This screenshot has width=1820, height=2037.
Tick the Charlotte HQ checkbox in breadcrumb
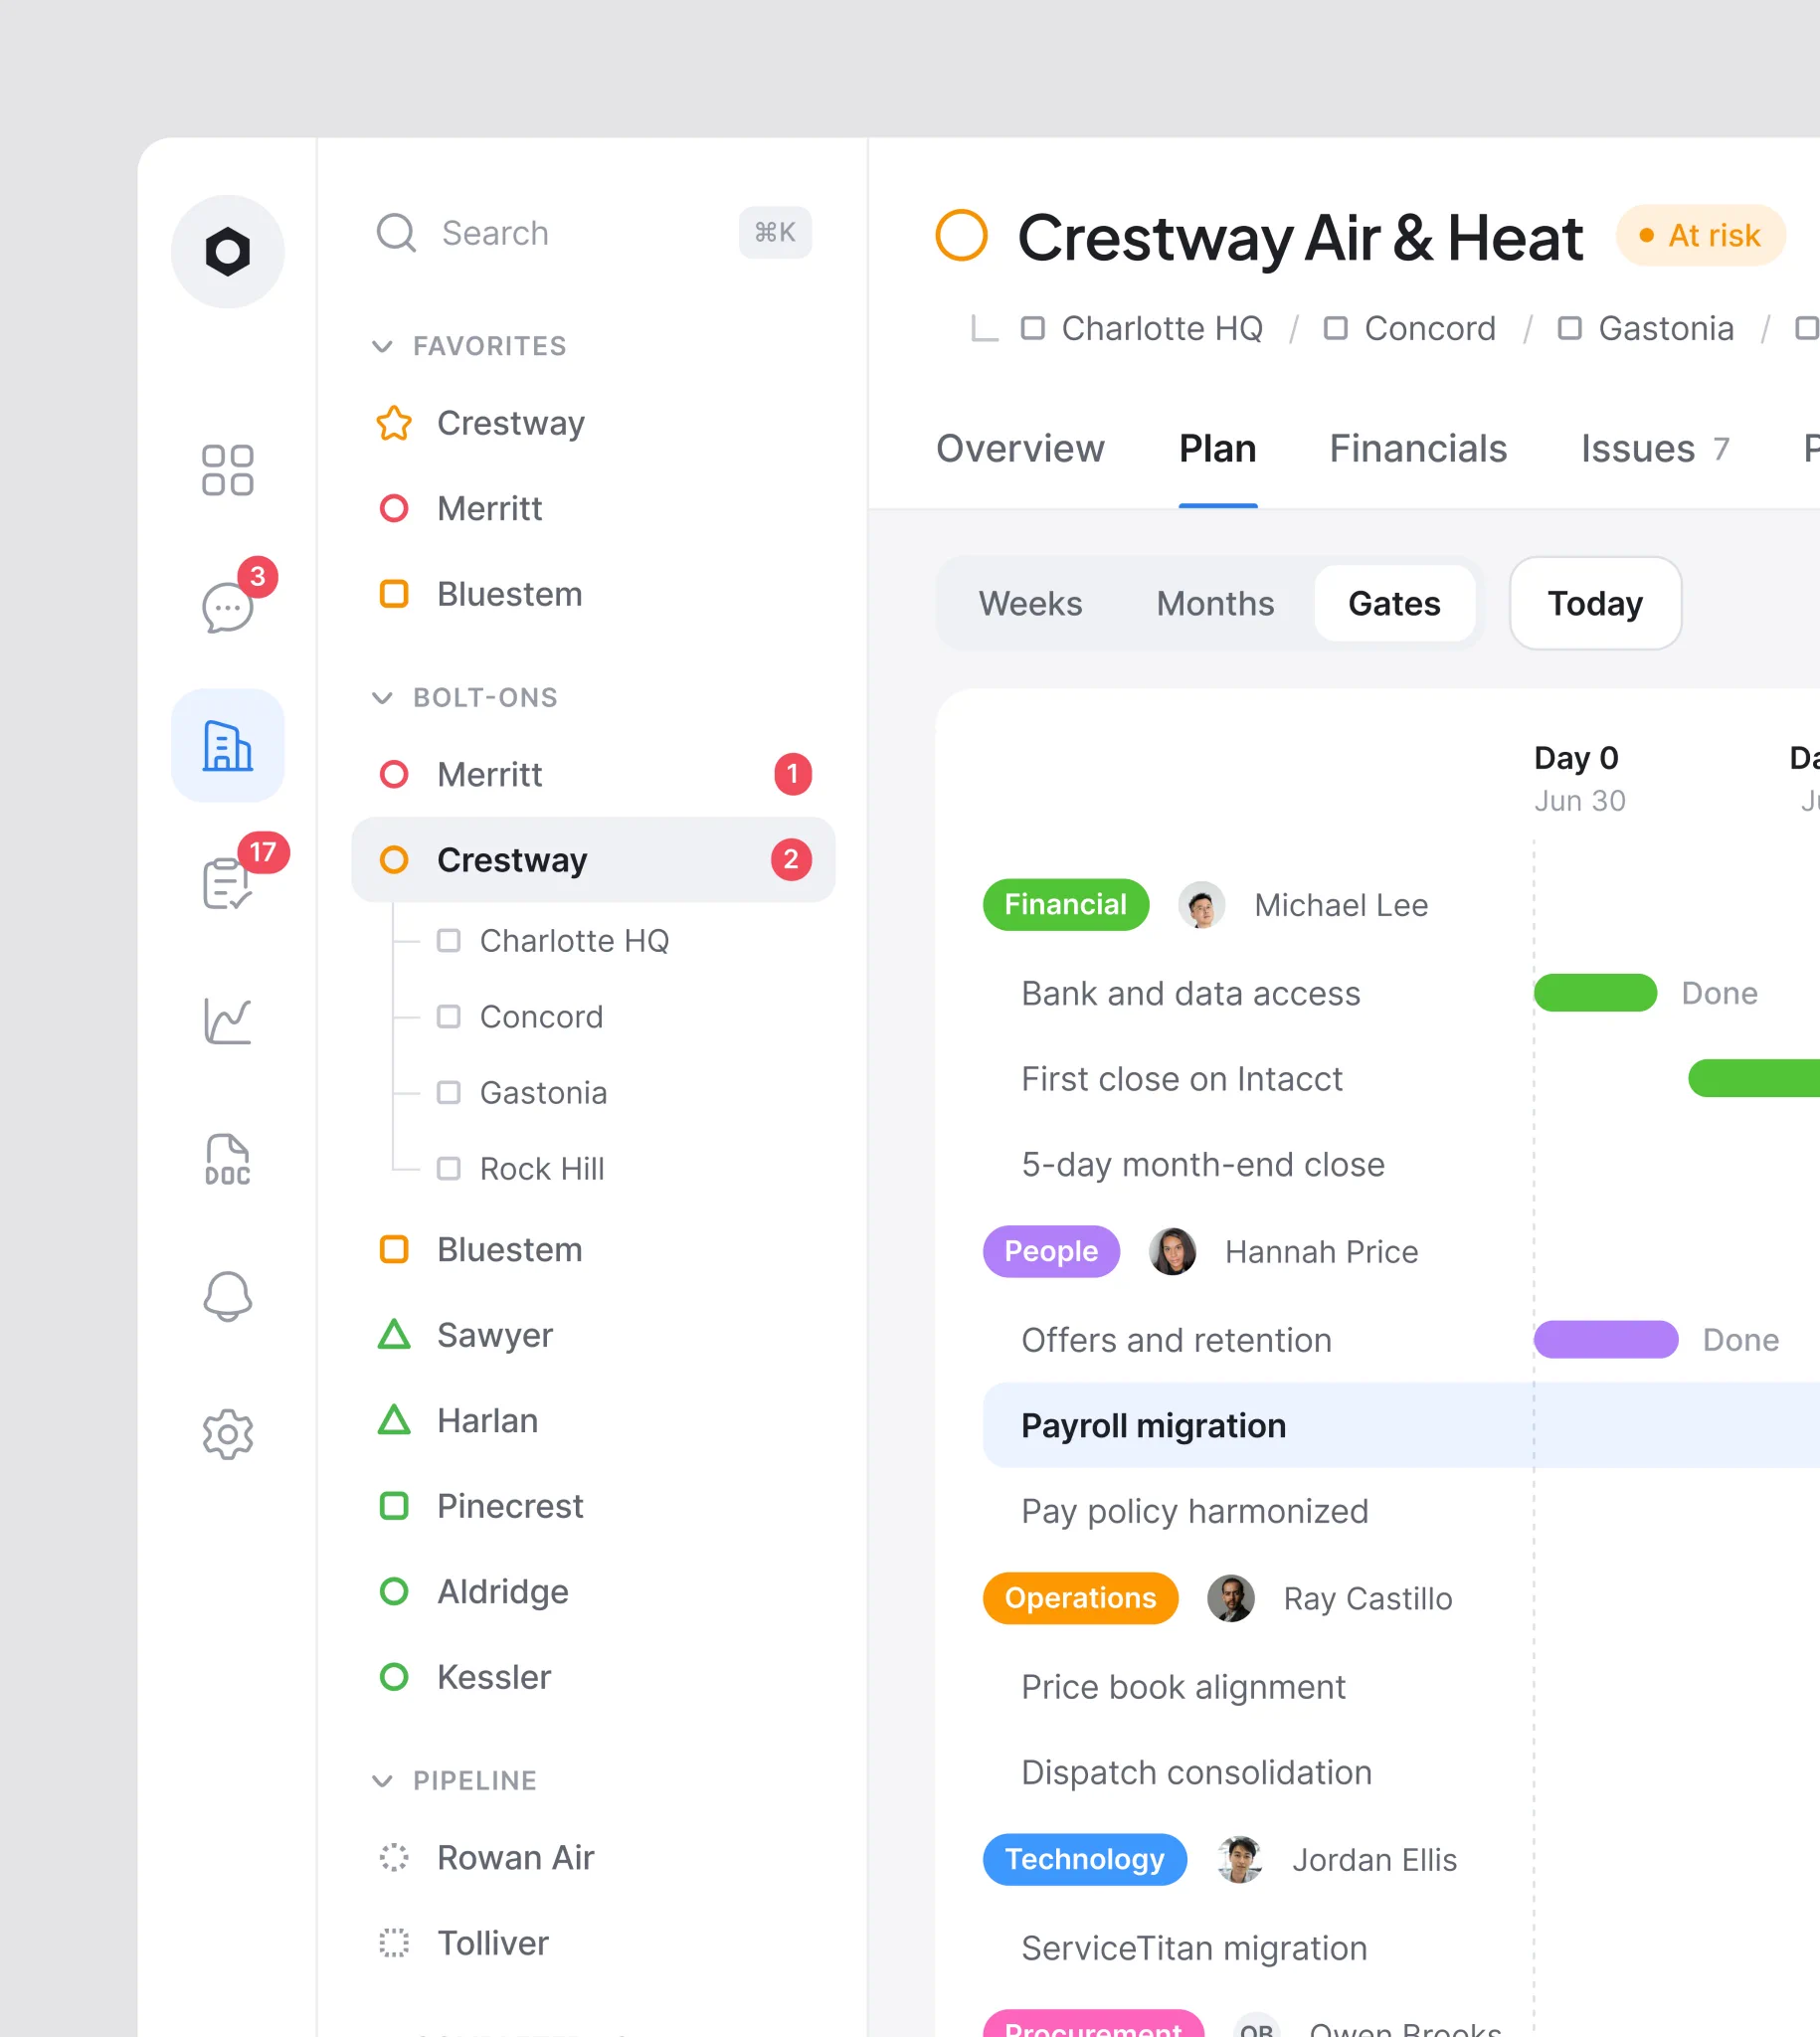click(1033, 328)
